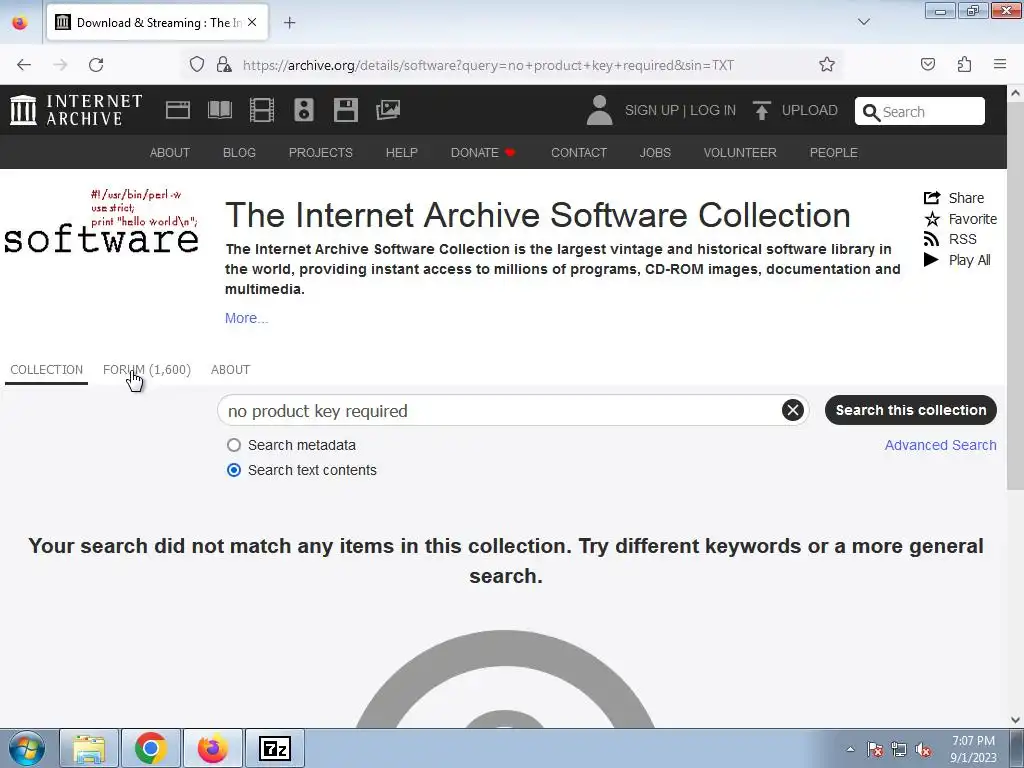Open DONATE in the navigation bar
This screenshot has width=1024, height=768.
point(483,153)
